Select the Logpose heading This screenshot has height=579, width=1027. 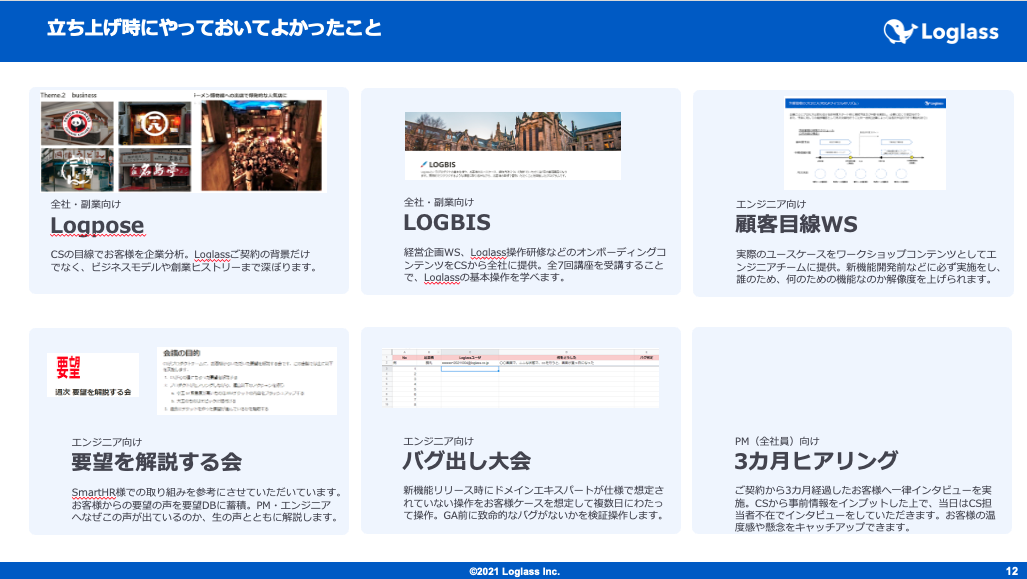98,225
